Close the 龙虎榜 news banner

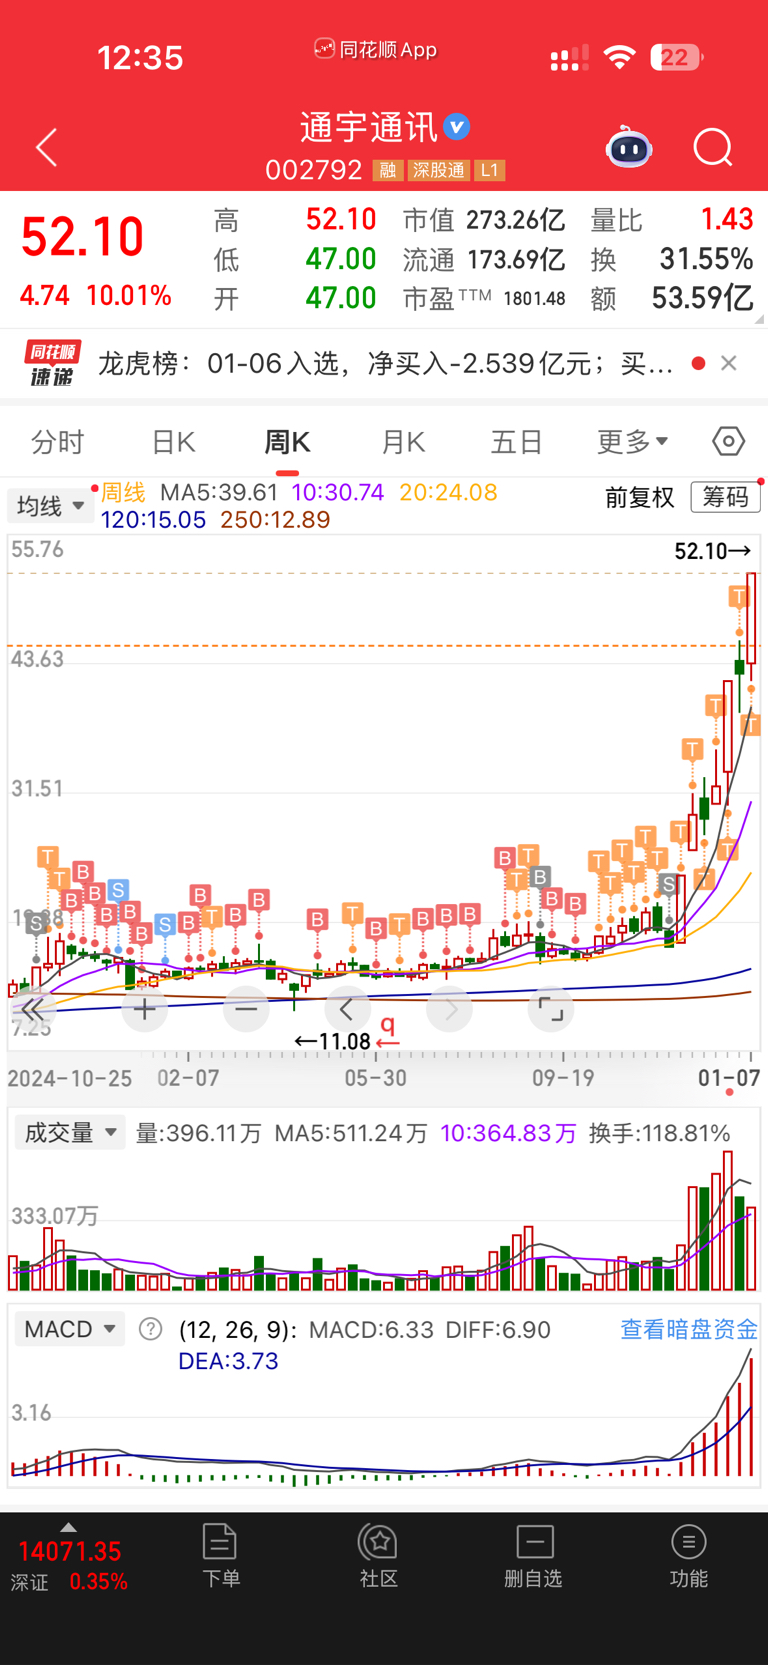(729, 363)
